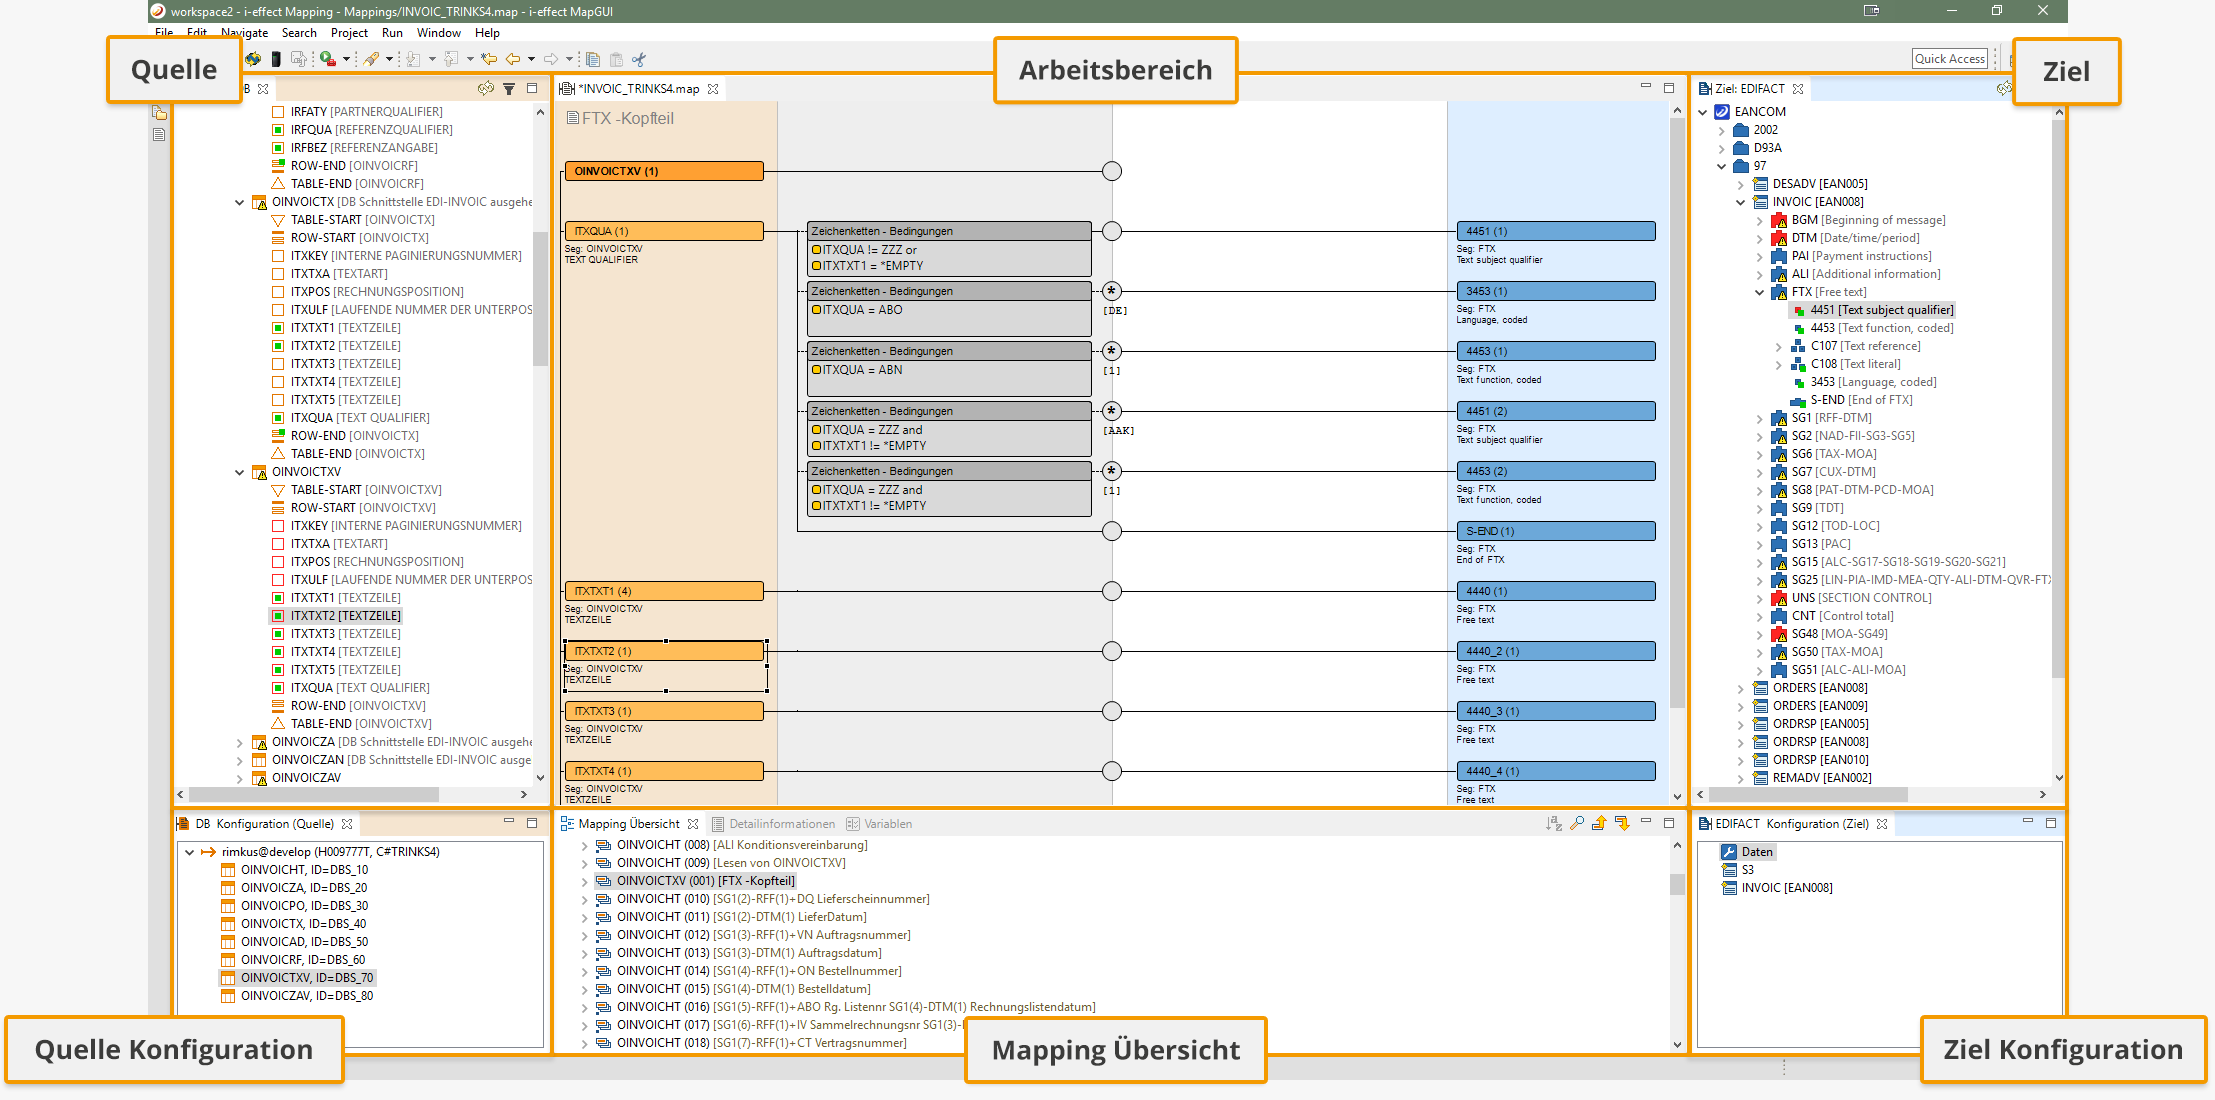The height and width of the screenshot is (1100, 2215).
Task: Click the magnifier search icon in Mapping Übersicht
Action: pos(1577,824)
